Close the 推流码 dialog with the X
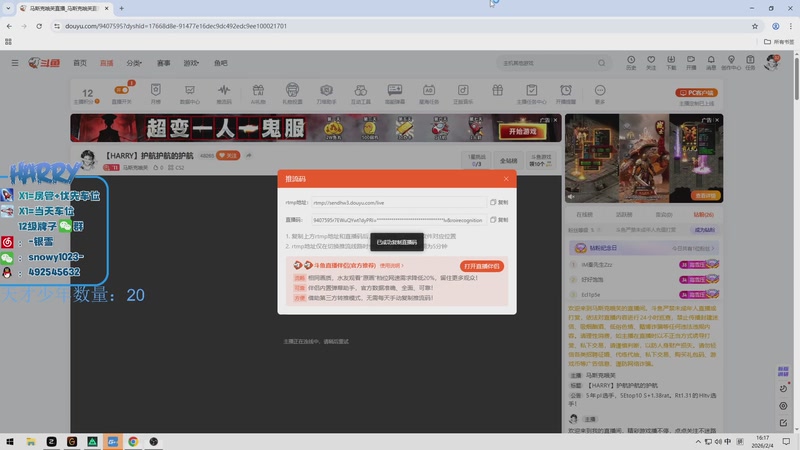 pyautogui.click(x=506, y=179)
